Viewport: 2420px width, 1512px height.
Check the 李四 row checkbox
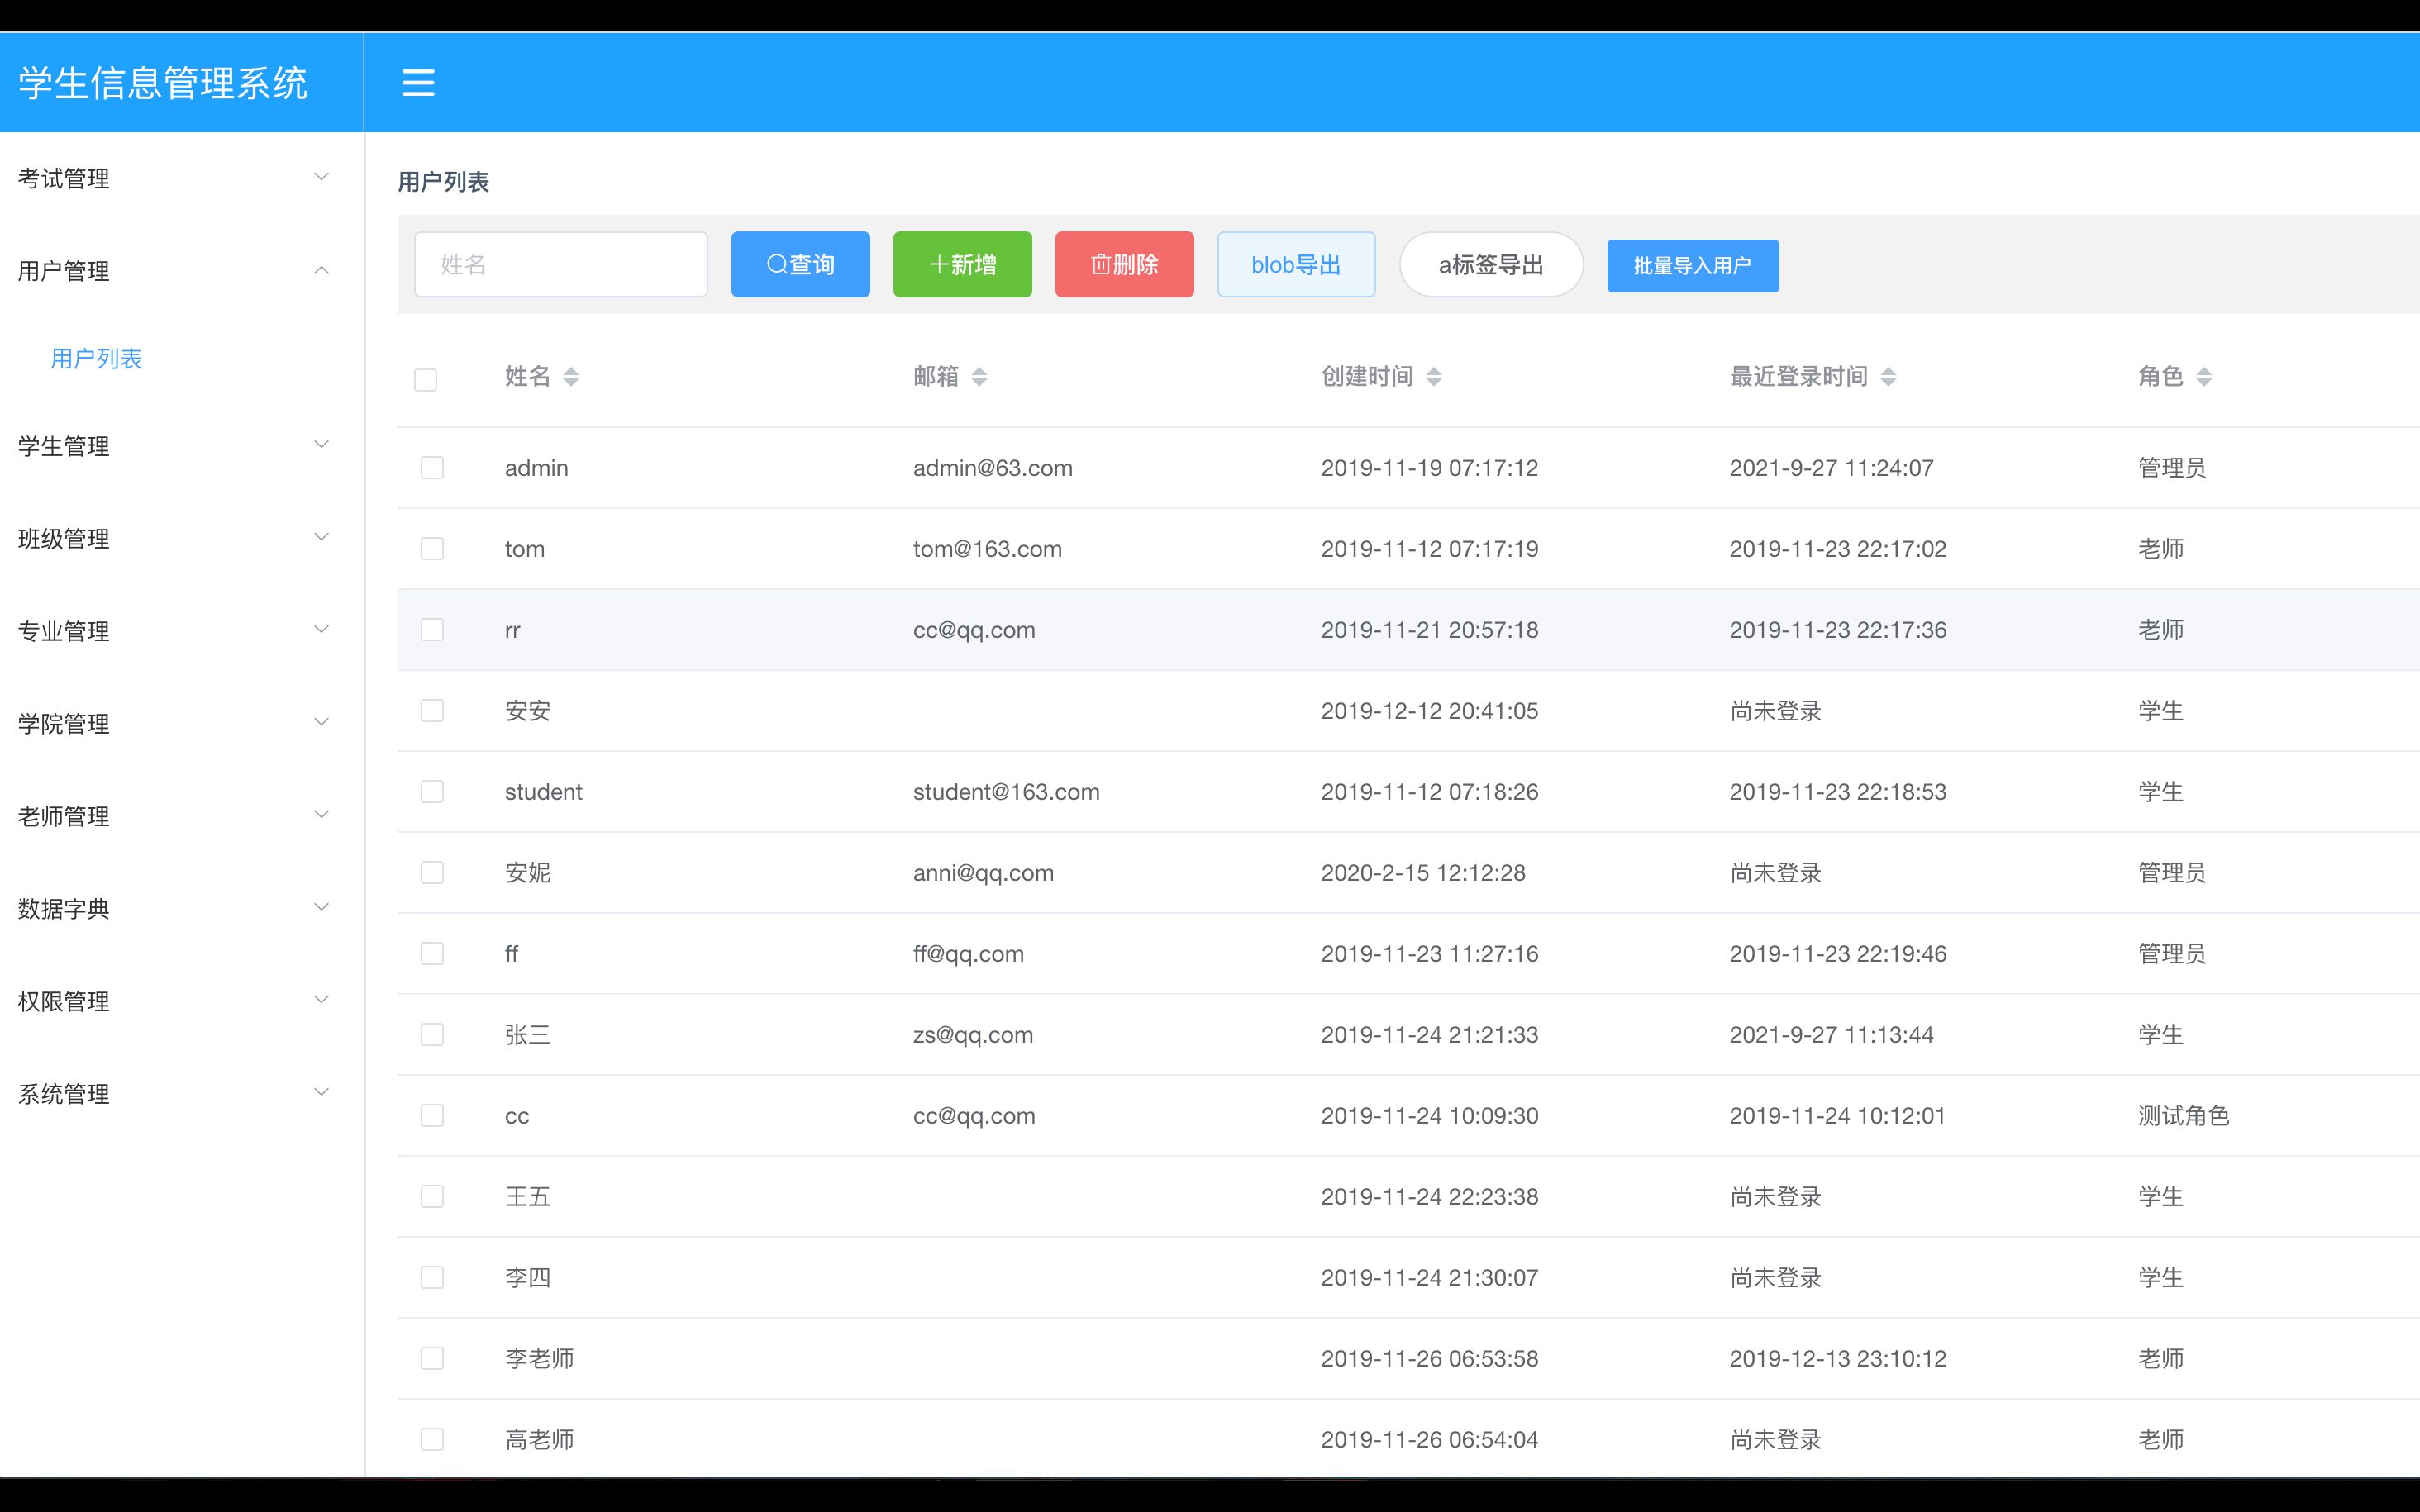432,1278
